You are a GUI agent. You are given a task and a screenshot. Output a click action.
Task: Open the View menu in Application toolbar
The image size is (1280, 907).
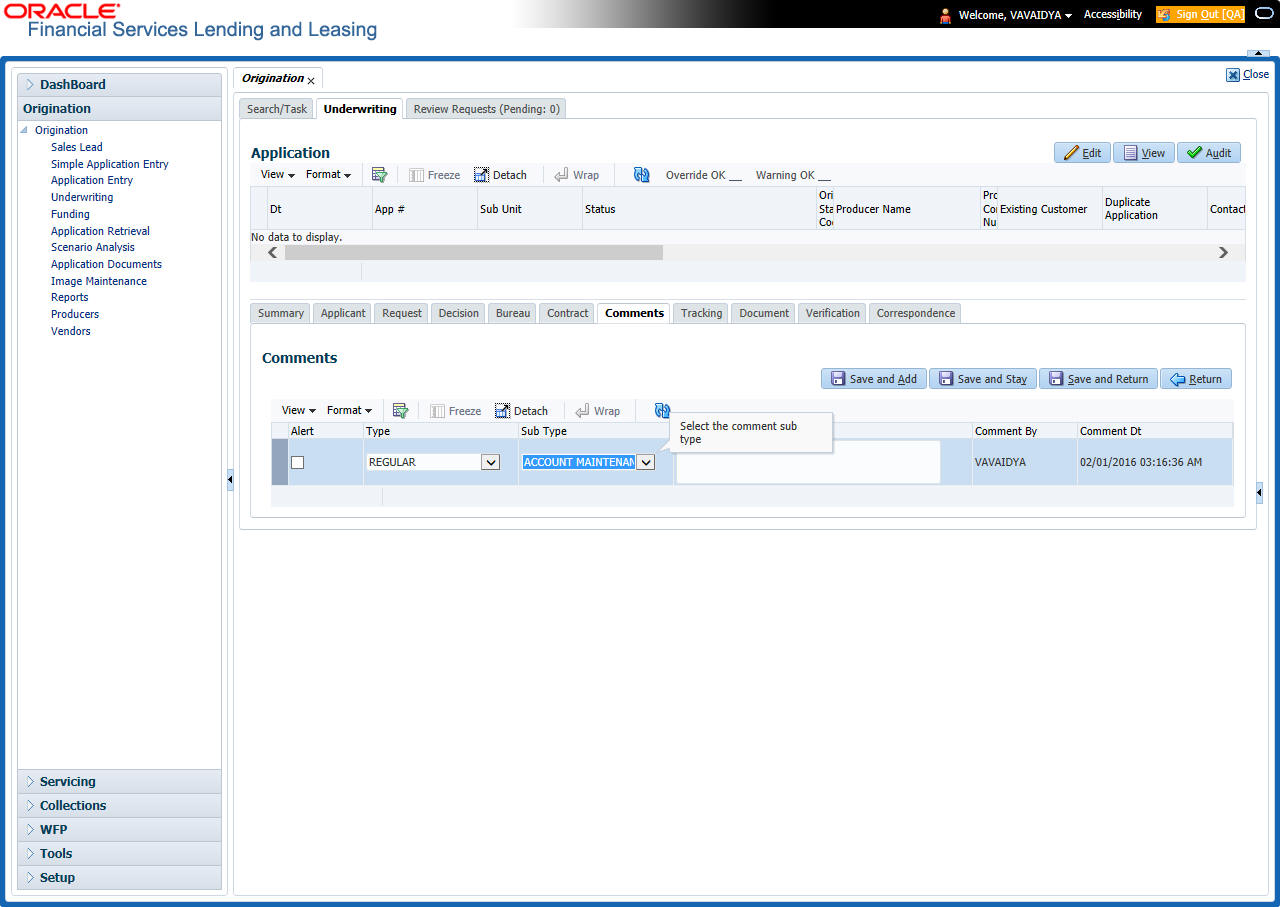[277, 175]
